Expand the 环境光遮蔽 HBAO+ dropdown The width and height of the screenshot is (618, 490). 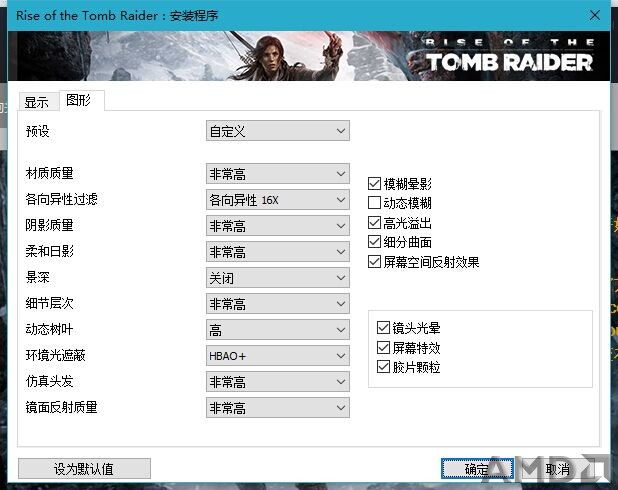(x=277, y=356)
